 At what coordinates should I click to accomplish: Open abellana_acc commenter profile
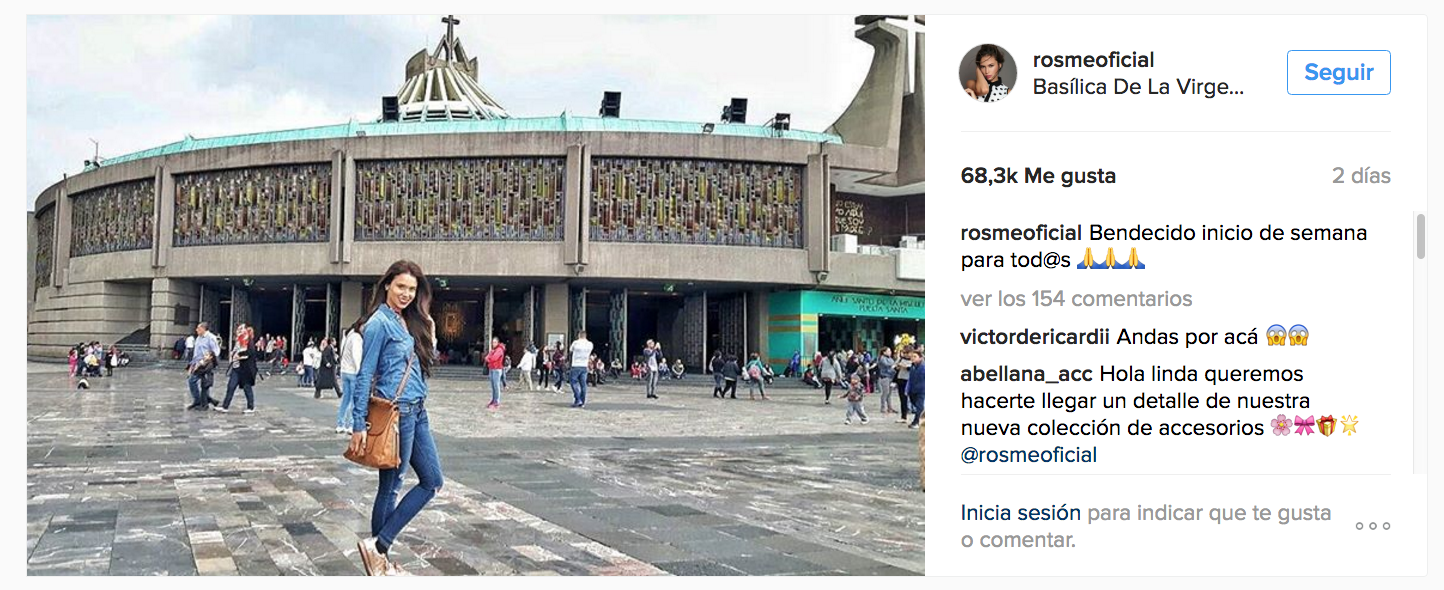click(1026, 374)
